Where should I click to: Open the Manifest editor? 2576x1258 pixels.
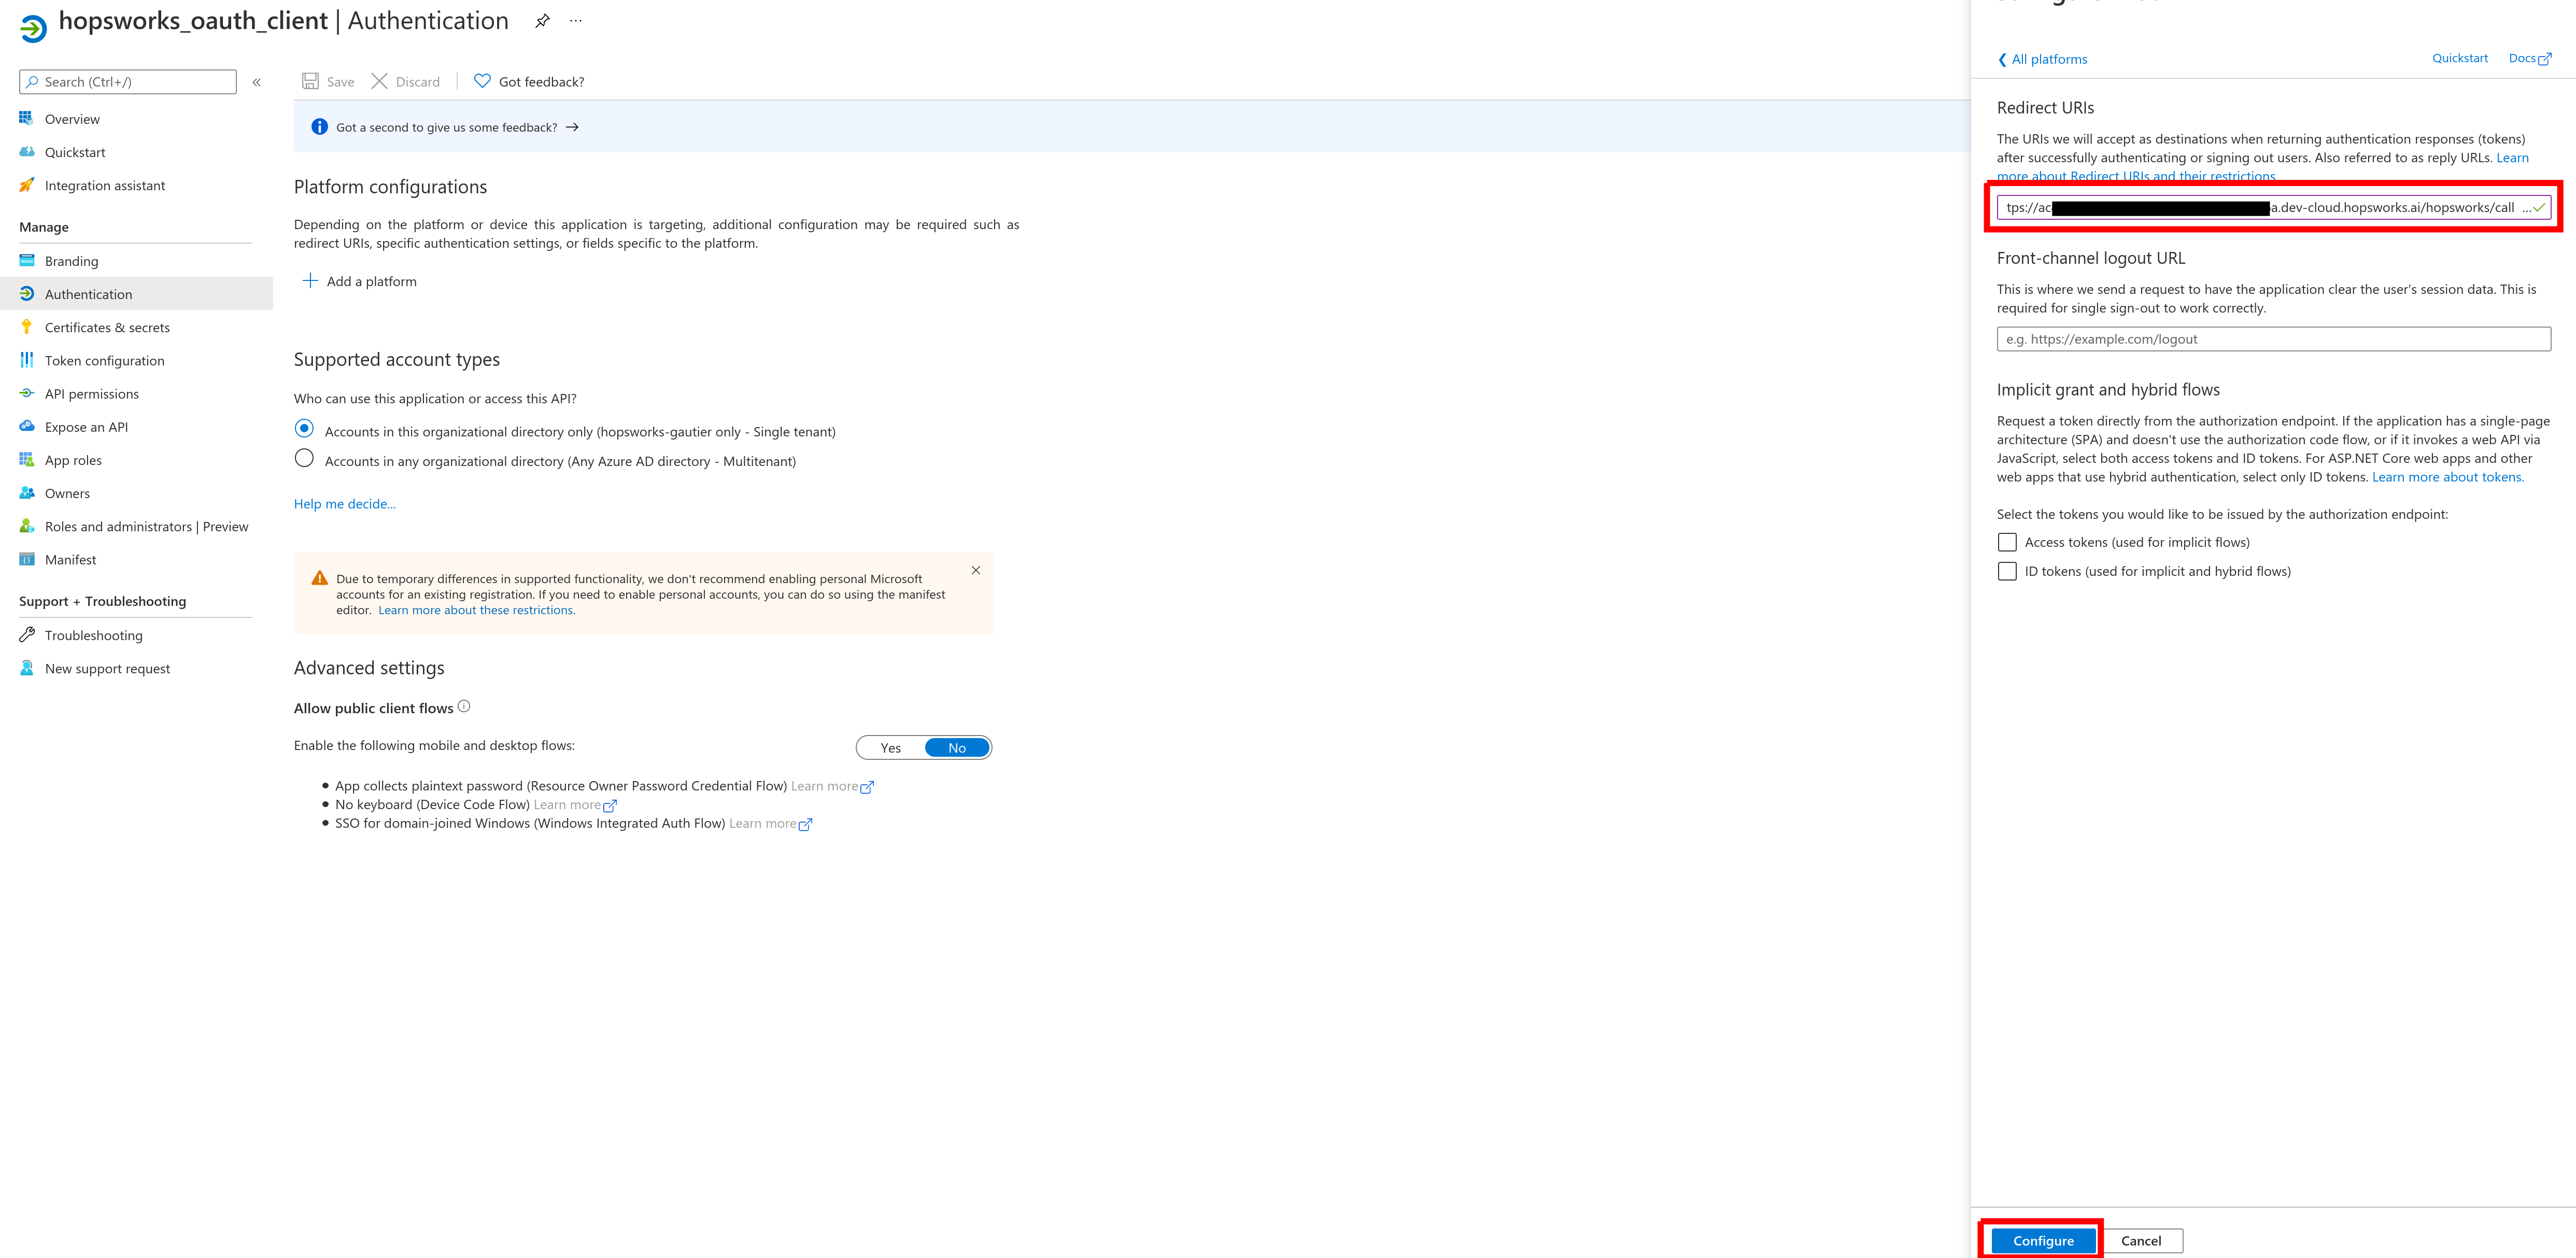(x=70, y=559)
